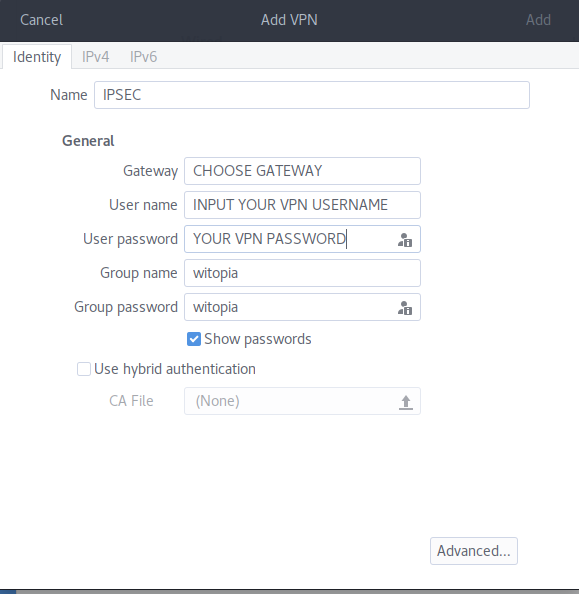579x594 pixels.
Task: Click the Add VPN title in header
Action: click(x=289, y=20)
